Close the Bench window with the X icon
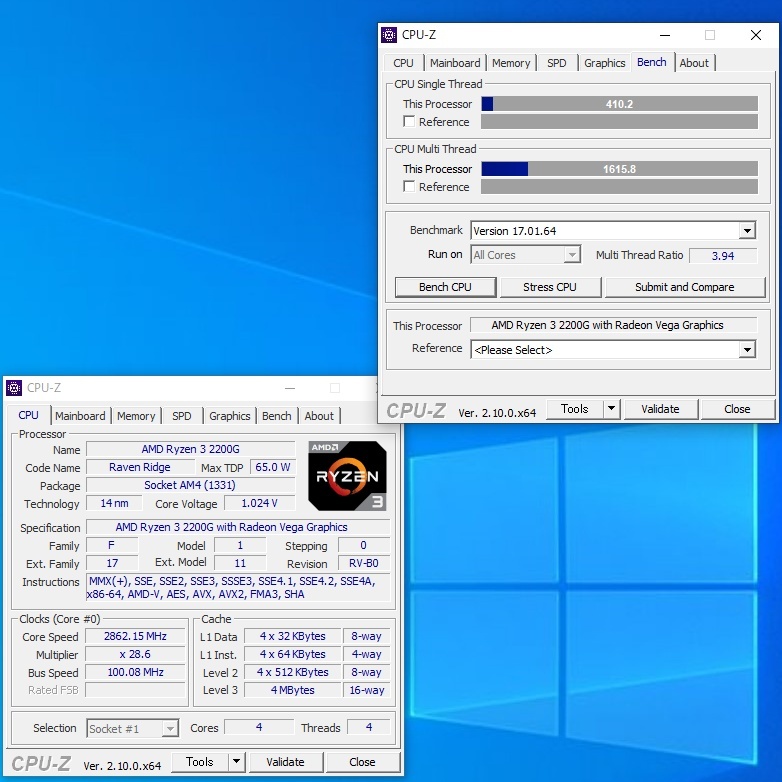The height and width of the screenshot is (782, 782). click(756, 35)
